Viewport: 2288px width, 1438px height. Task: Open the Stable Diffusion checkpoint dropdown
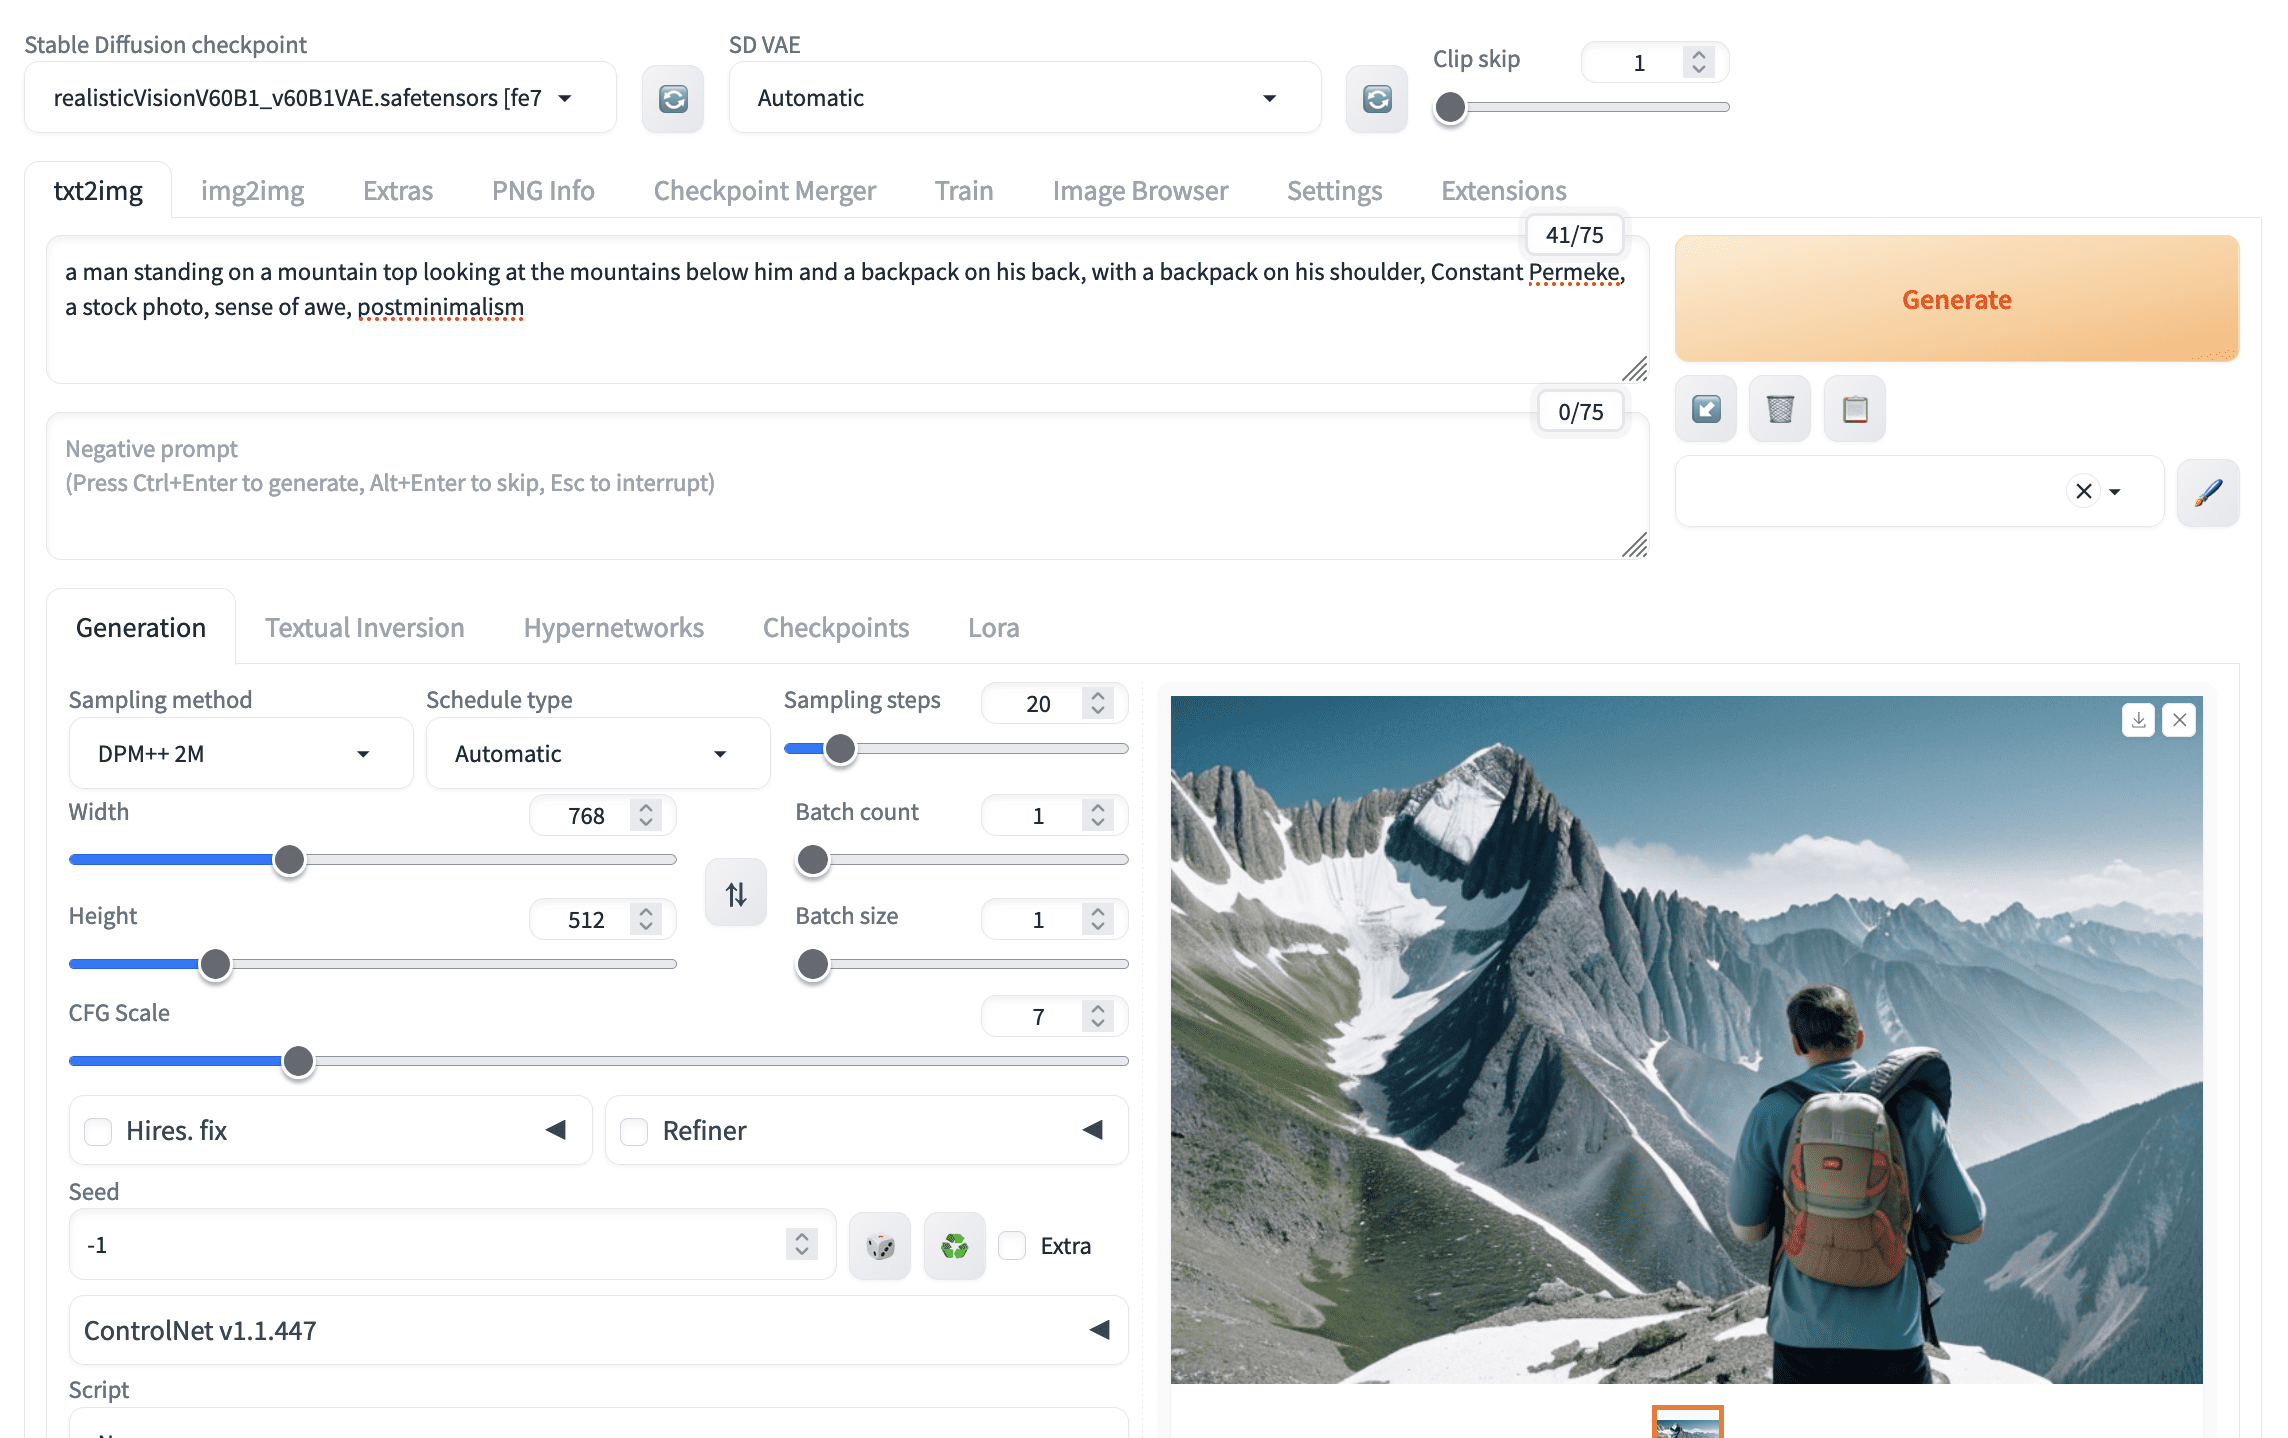click(x=320, y=98)
